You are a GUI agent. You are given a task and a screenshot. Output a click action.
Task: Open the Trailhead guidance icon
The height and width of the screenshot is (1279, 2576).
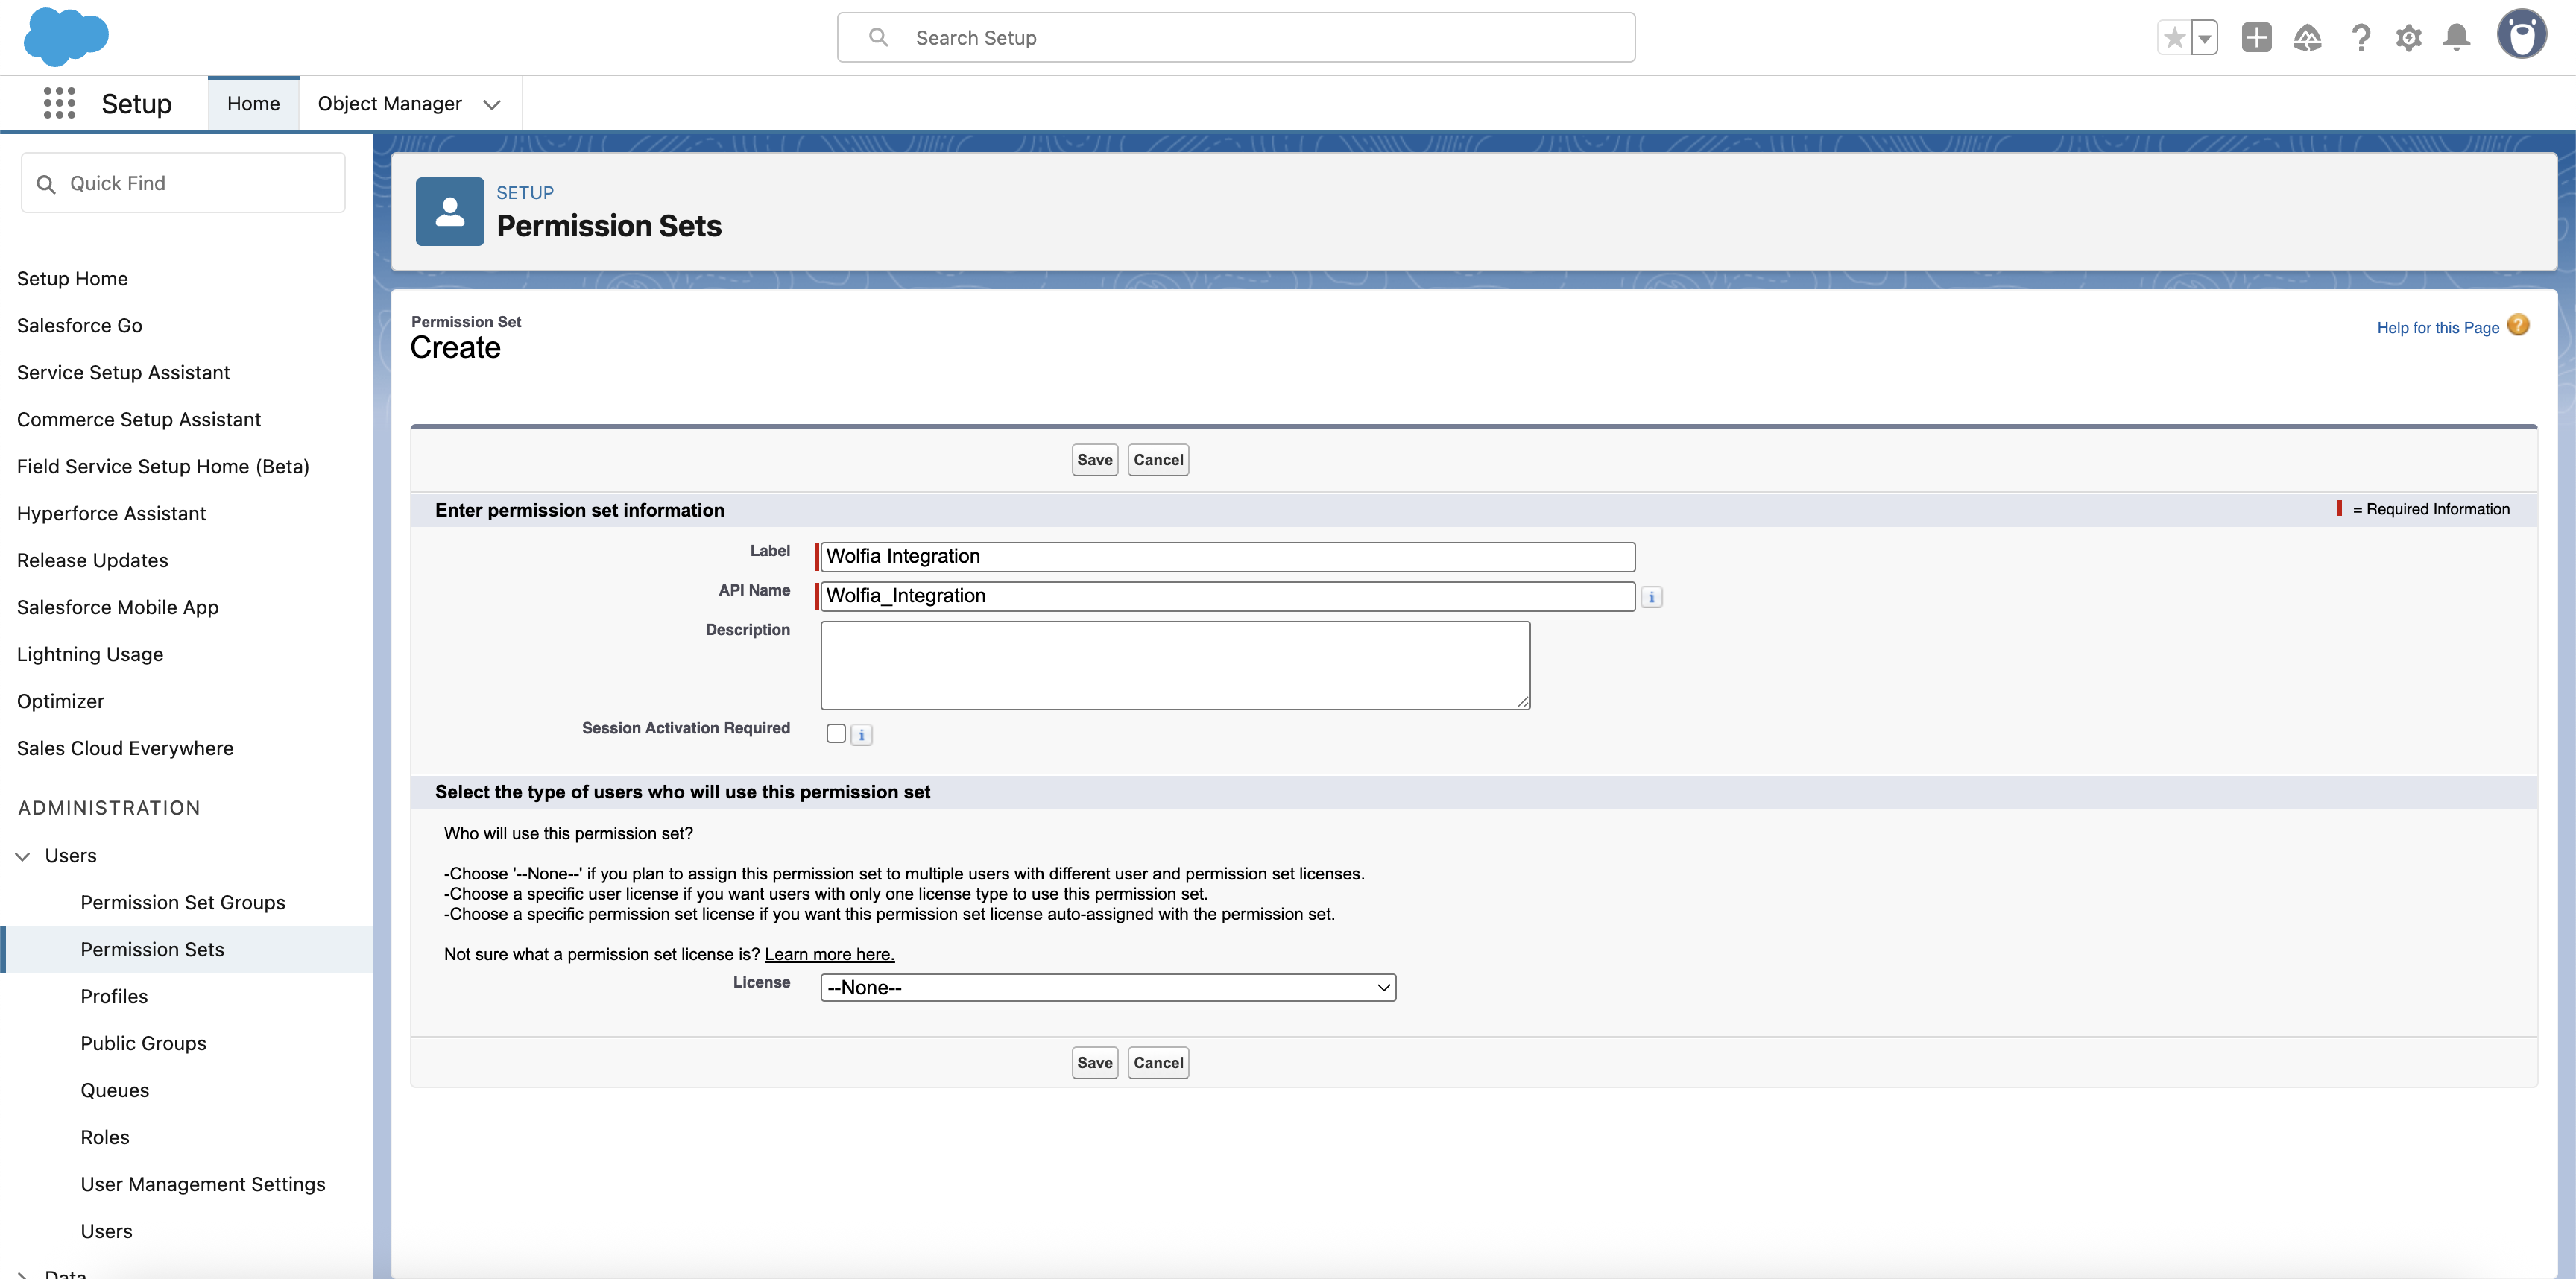[2307, 38]
